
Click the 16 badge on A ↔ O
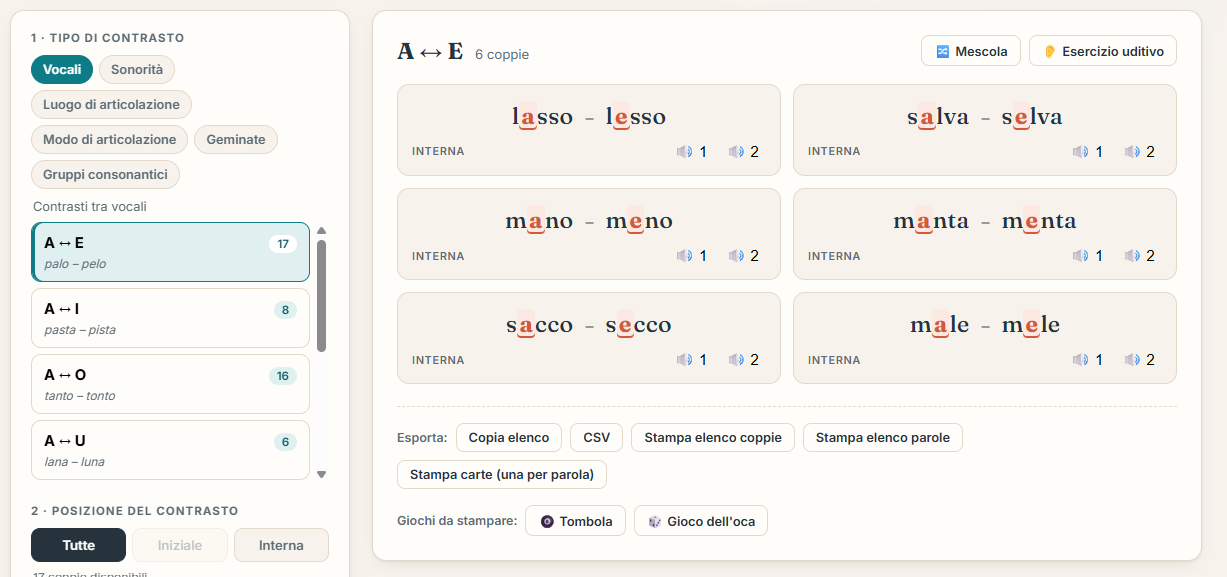283,376
